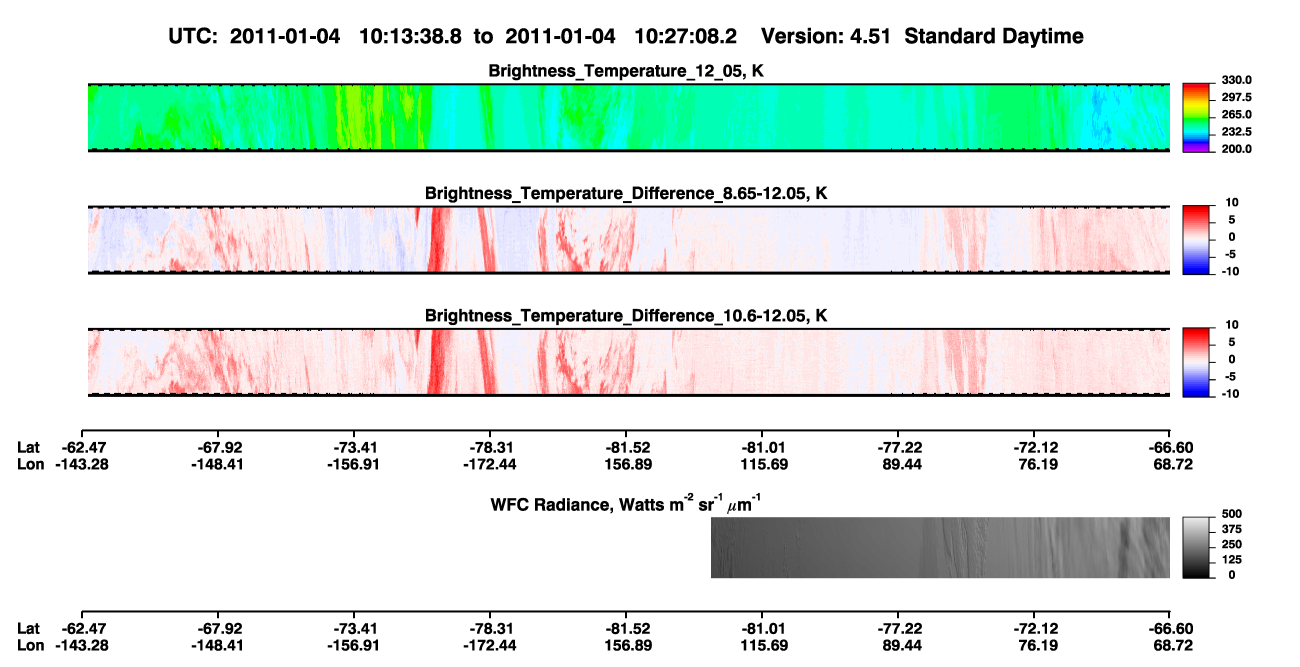Click the 297.5 colorbar tick label
Viewport: 1300px width, 667px height.
pos(1236,98)
